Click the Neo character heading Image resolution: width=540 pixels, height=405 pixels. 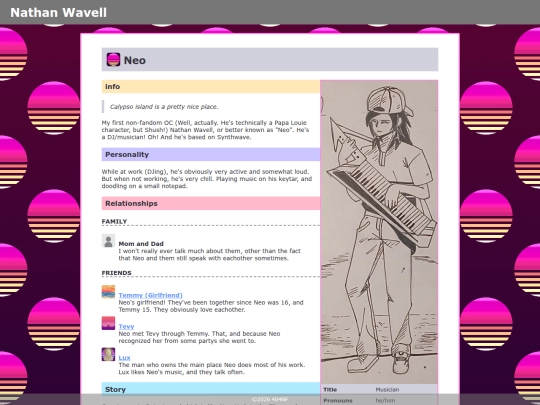(x=135, y=60)
